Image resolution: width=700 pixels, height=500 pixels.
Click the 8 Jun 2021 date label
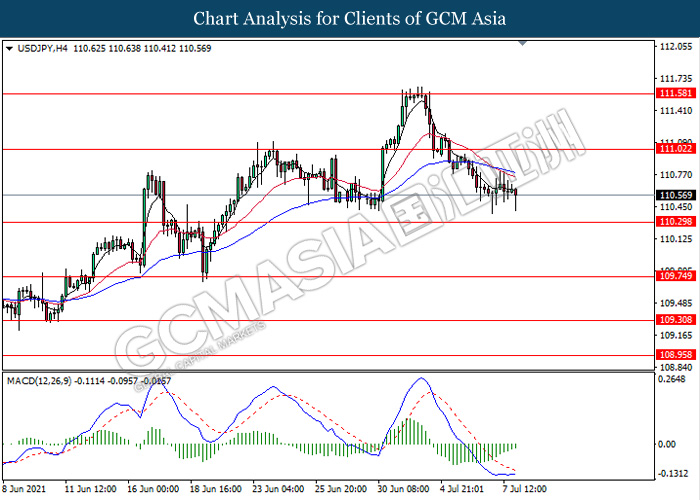click(24, 489)
